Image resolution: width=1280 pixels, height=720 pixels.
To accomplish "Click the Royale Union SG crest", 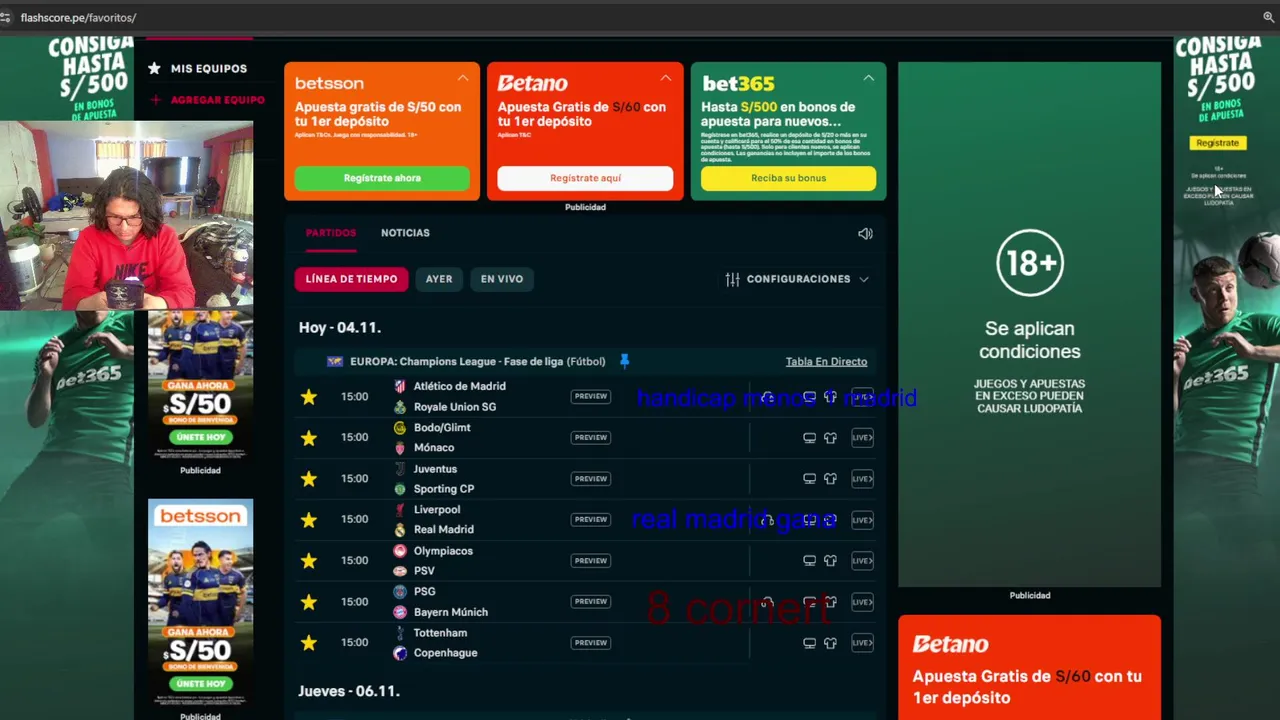I will (x=400, y=407).
